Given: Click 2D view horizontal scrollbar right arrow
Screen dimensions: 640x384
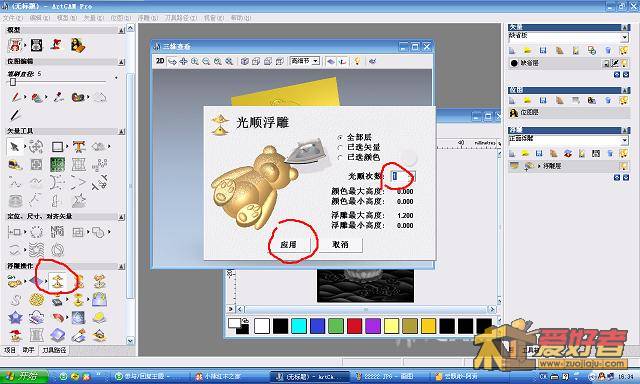Looking at the screenshot, I should [492, 309].
